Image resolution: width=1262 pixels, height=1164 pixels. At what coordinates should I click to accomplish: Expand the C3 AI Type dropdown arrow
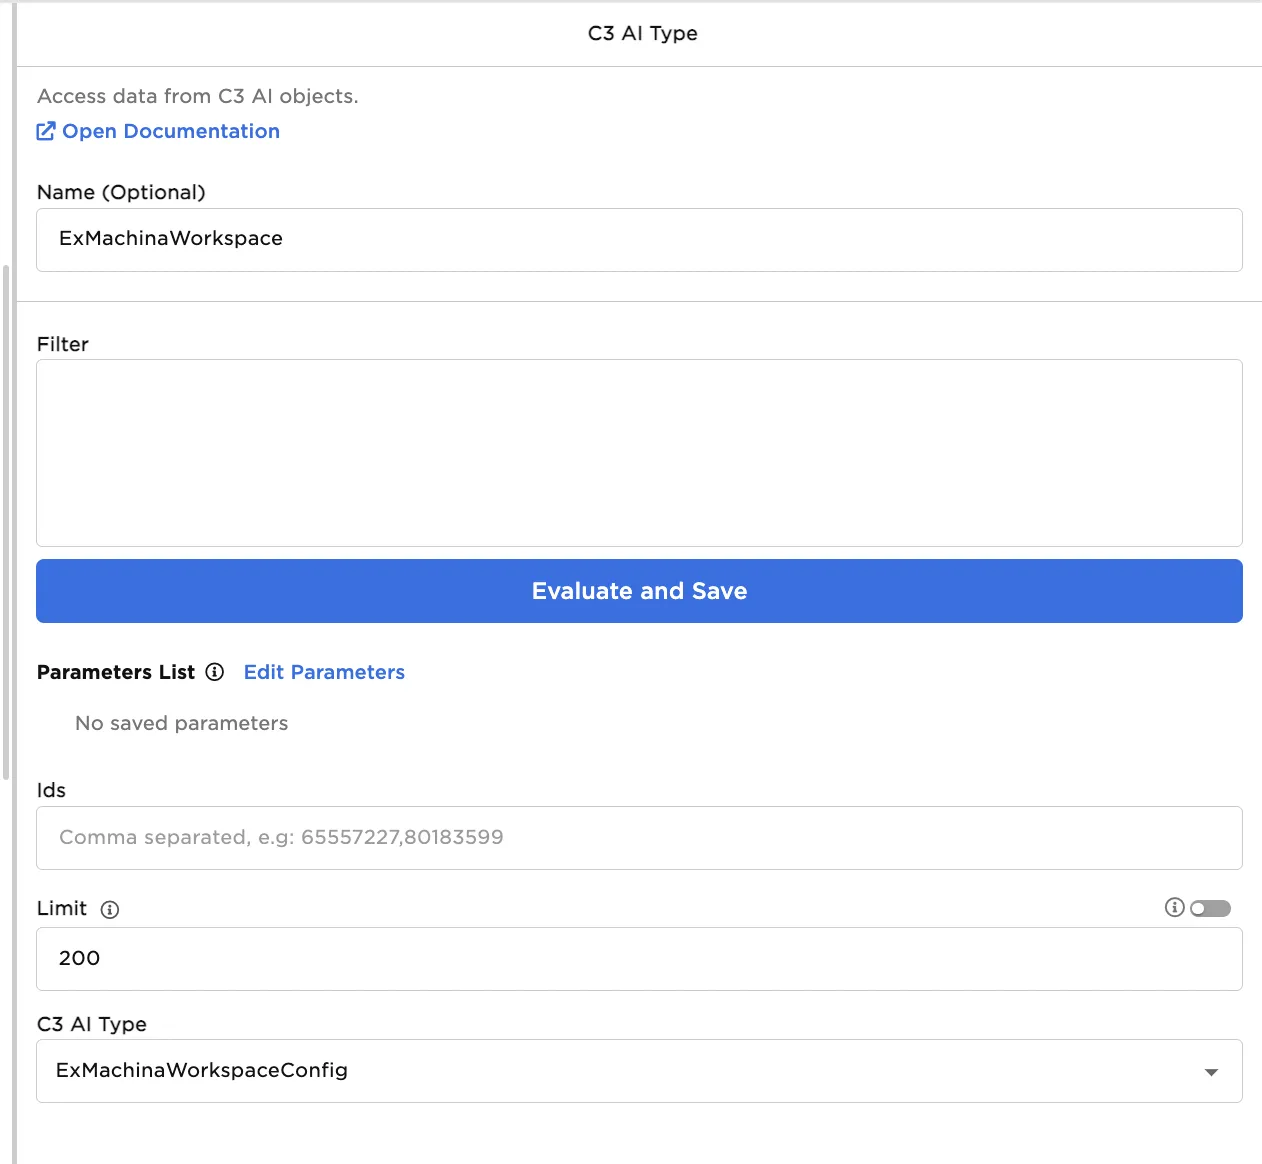(x=1211, y=1072)
